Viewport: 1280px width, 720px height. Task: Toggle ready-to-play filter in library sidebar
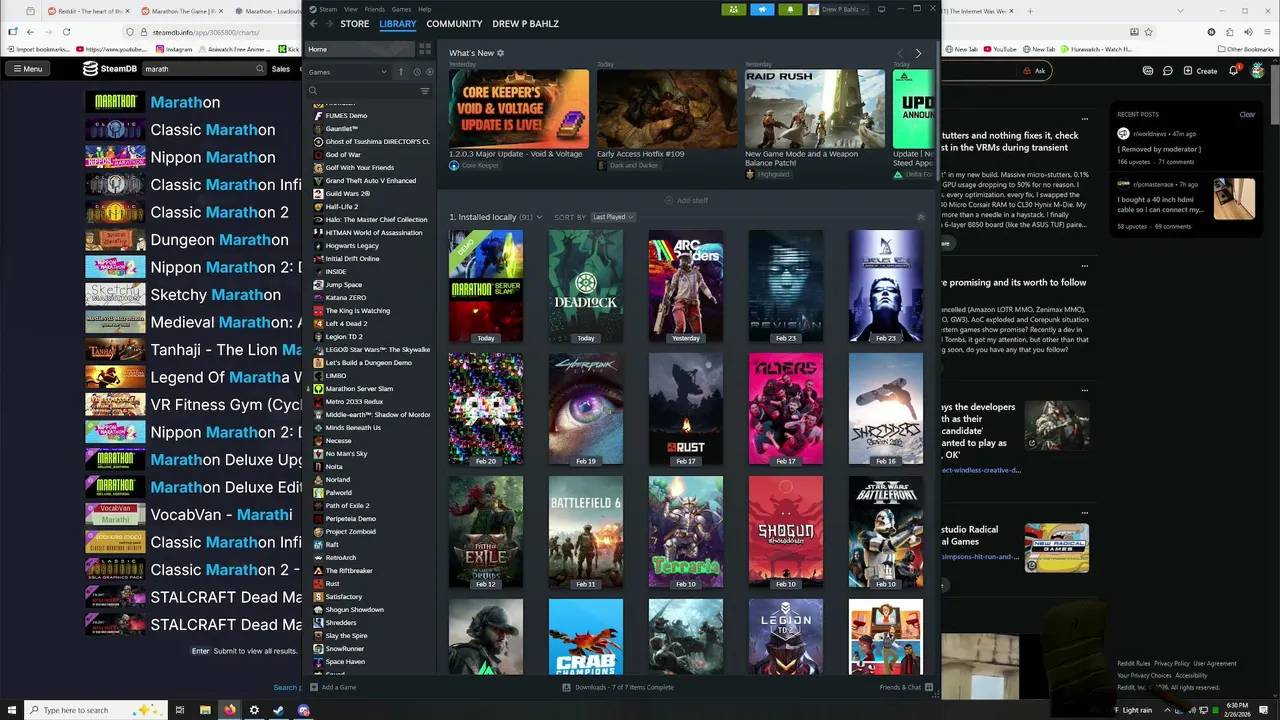(x=430, y=72)
